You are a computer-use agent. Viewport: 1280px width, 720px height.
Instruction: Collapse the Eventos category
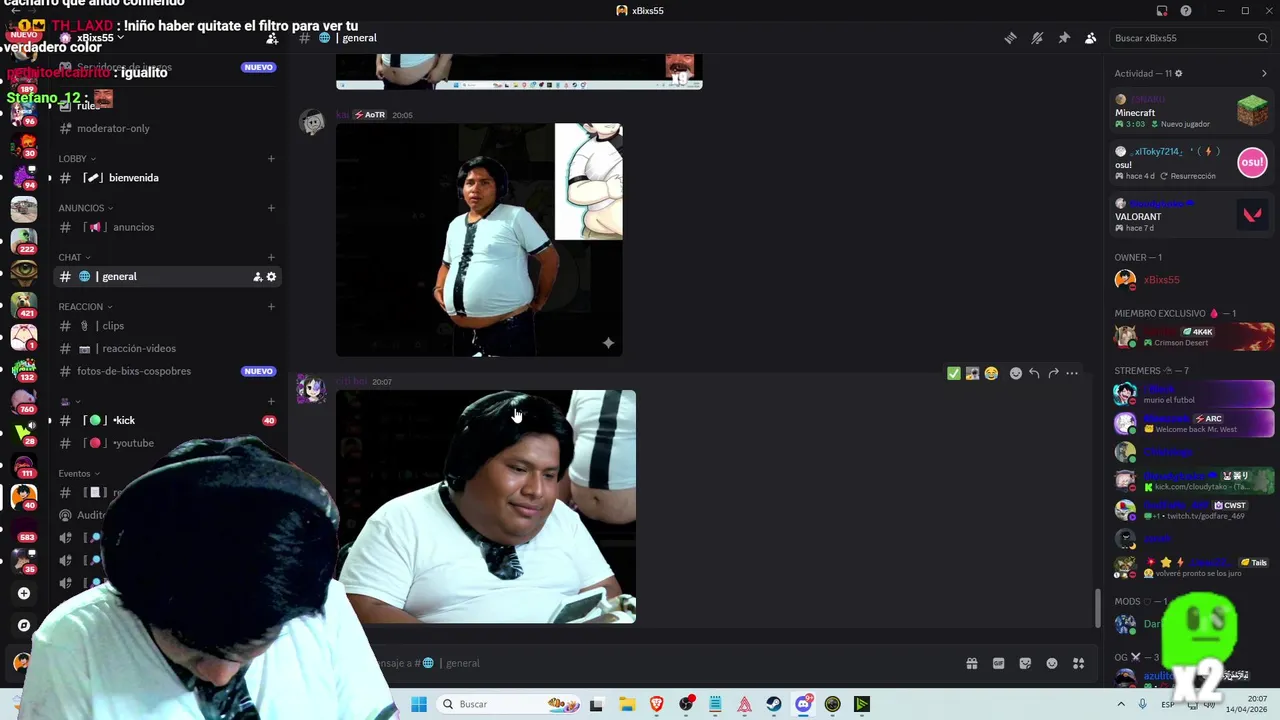tap(79, 474)
